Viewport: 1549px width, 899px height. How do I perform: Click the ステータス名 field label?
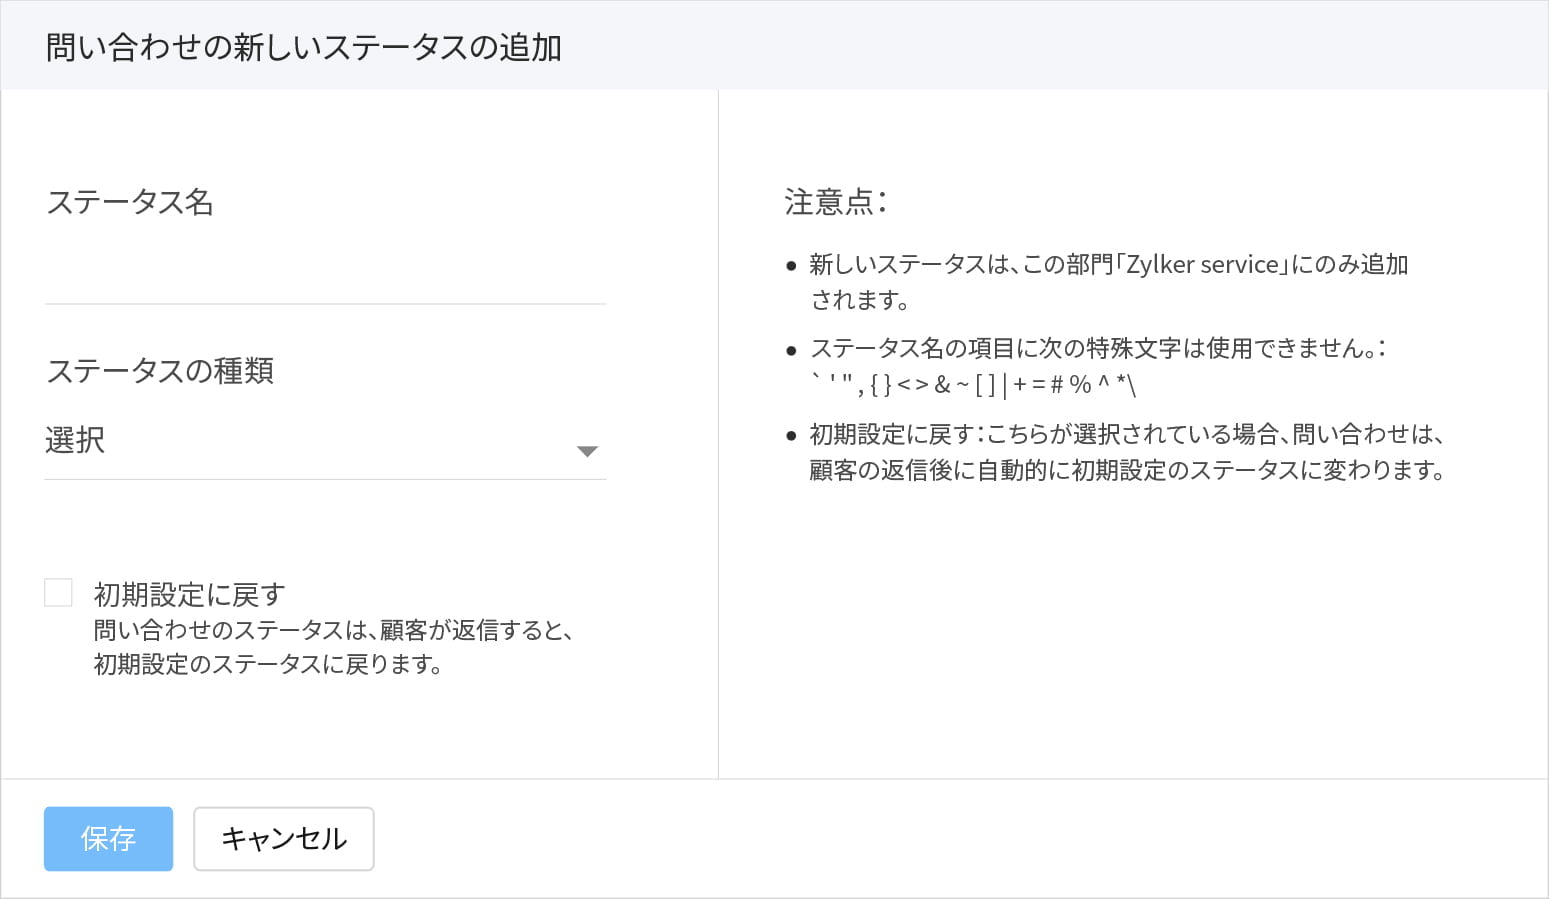point(130,202)
